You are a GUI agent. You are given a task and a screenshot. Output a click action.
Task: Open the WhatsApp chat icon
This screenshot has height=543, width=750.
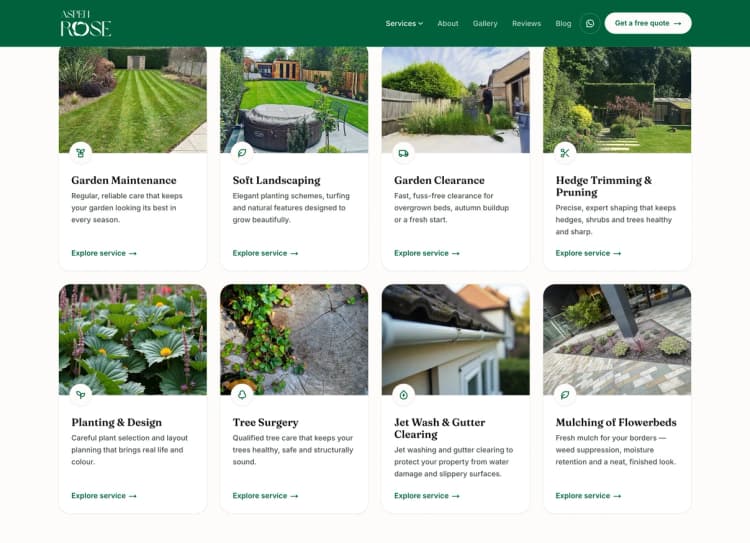coord(590,23)
